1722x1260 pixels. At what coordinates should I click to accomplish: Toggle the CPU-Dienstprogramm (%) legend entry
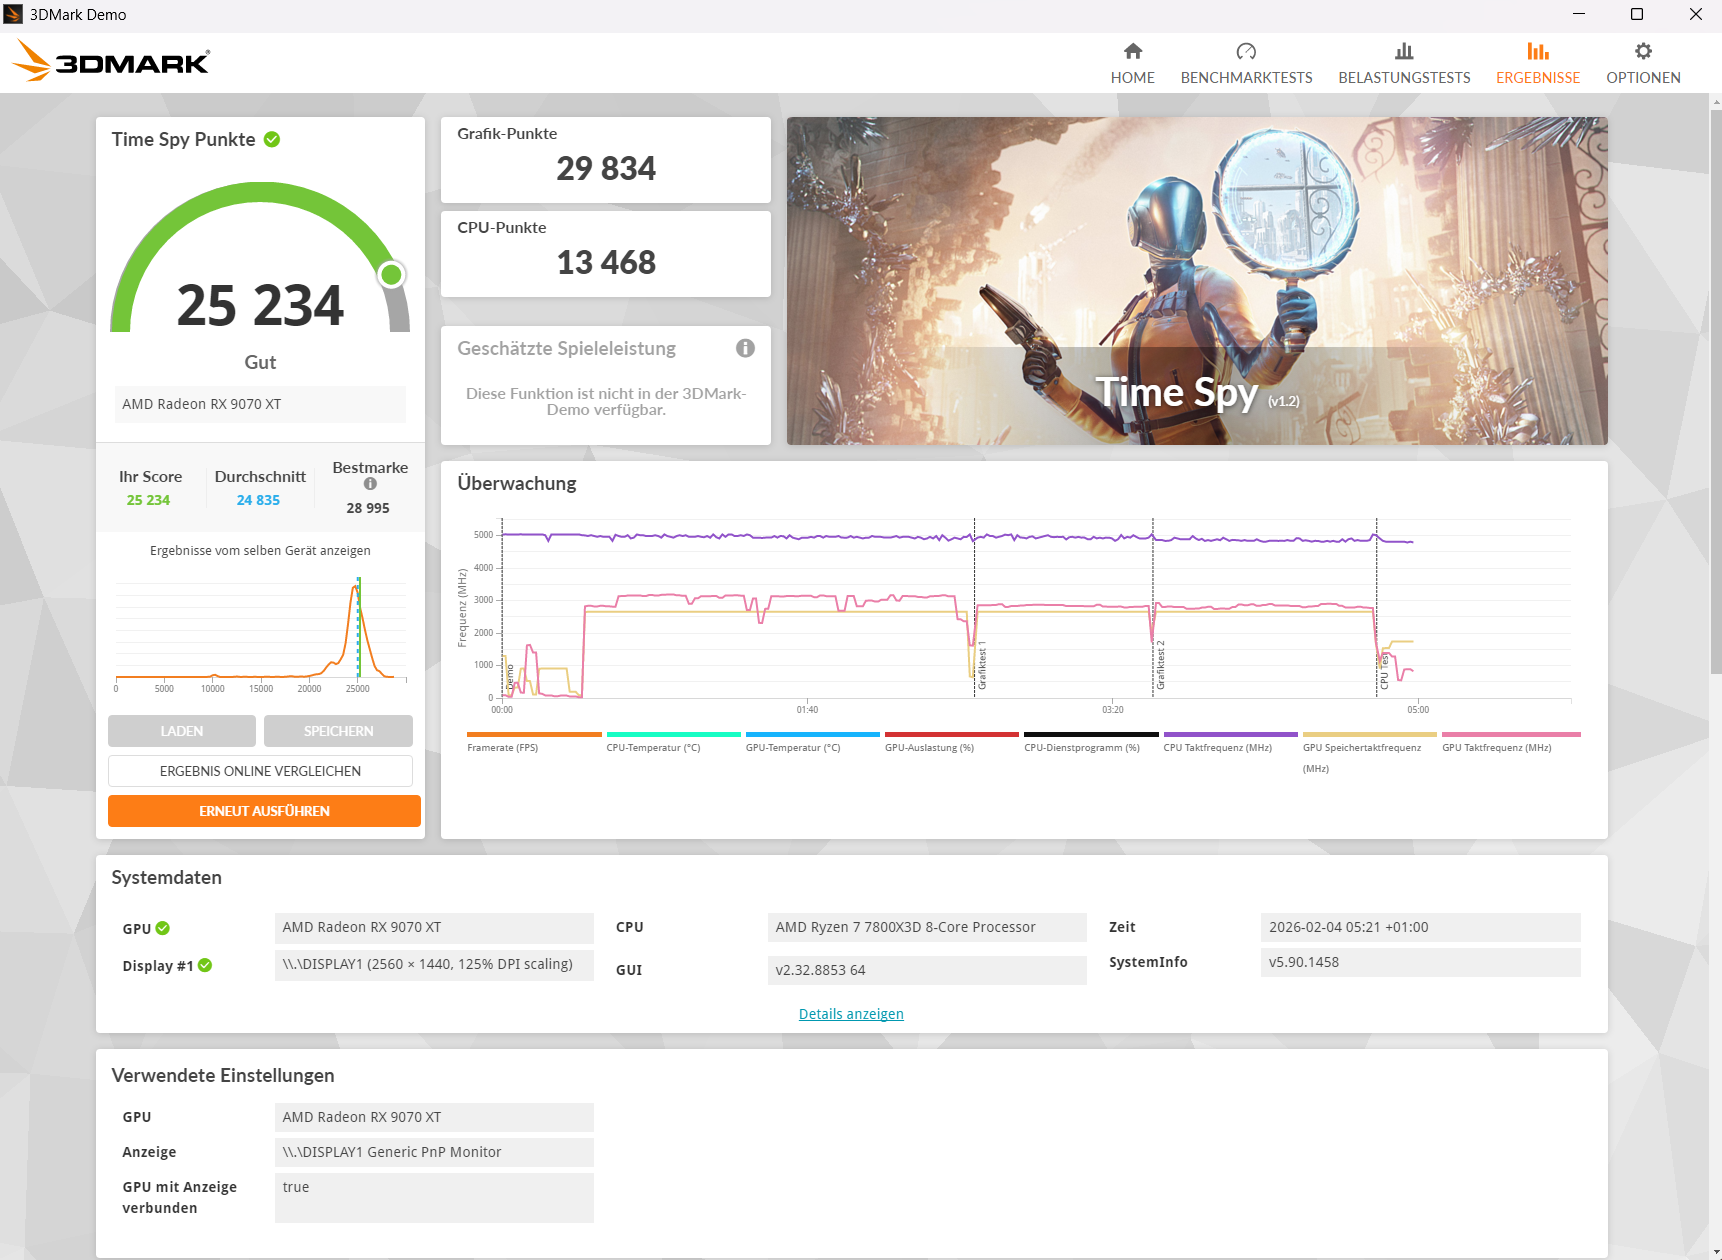(x=1091, y=742)
